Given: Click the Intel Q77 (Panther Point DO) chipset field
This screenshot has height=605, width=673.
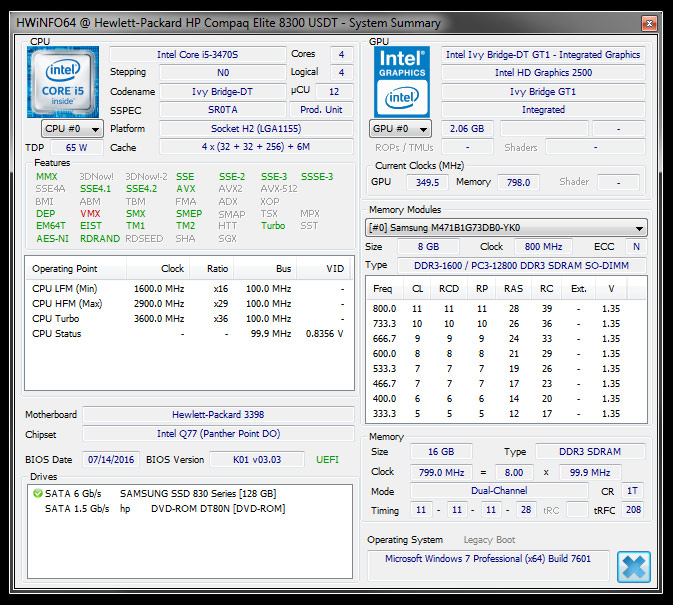Looking at the screenshot, I should click(x=218, y=434).
